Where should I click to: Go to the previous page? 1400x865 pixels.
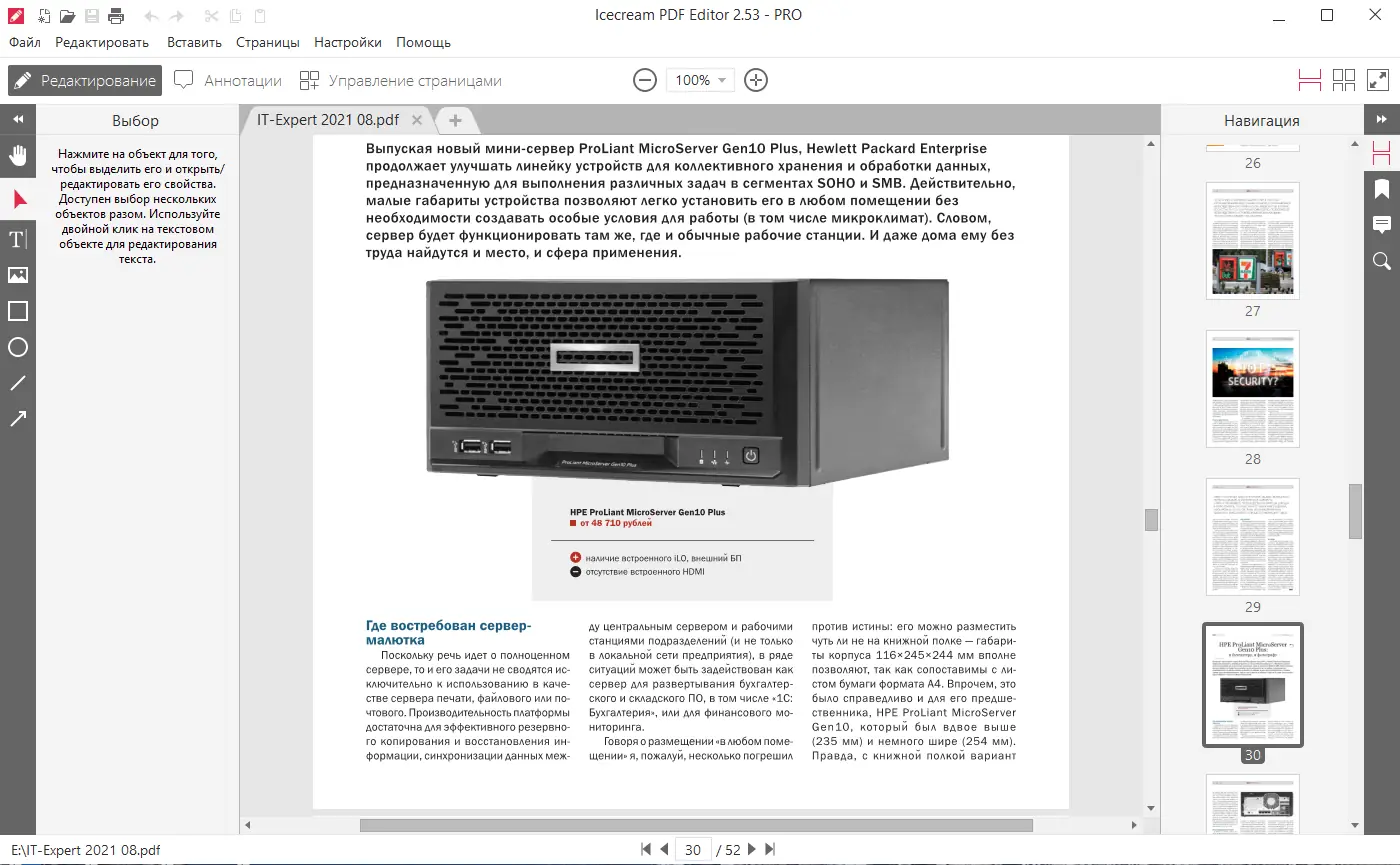tap(664, 850)
